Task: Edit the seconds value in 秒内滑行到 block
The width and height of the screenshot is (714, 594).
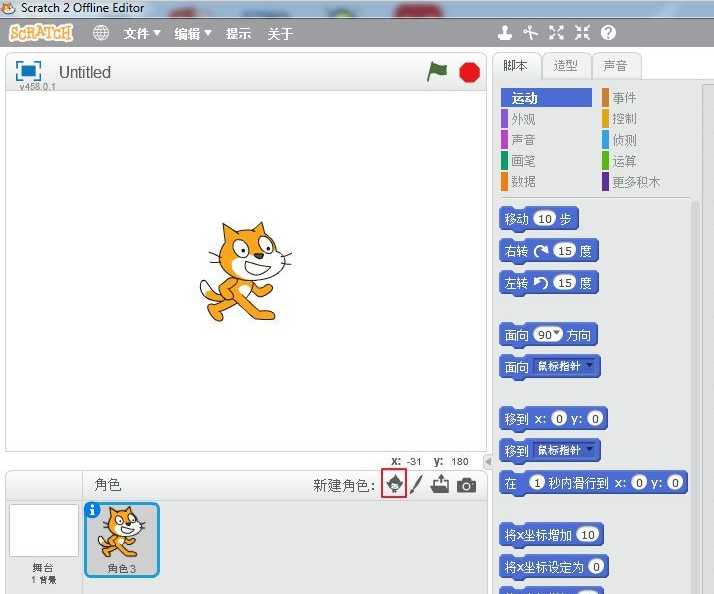Action: [x=537, y=482]
